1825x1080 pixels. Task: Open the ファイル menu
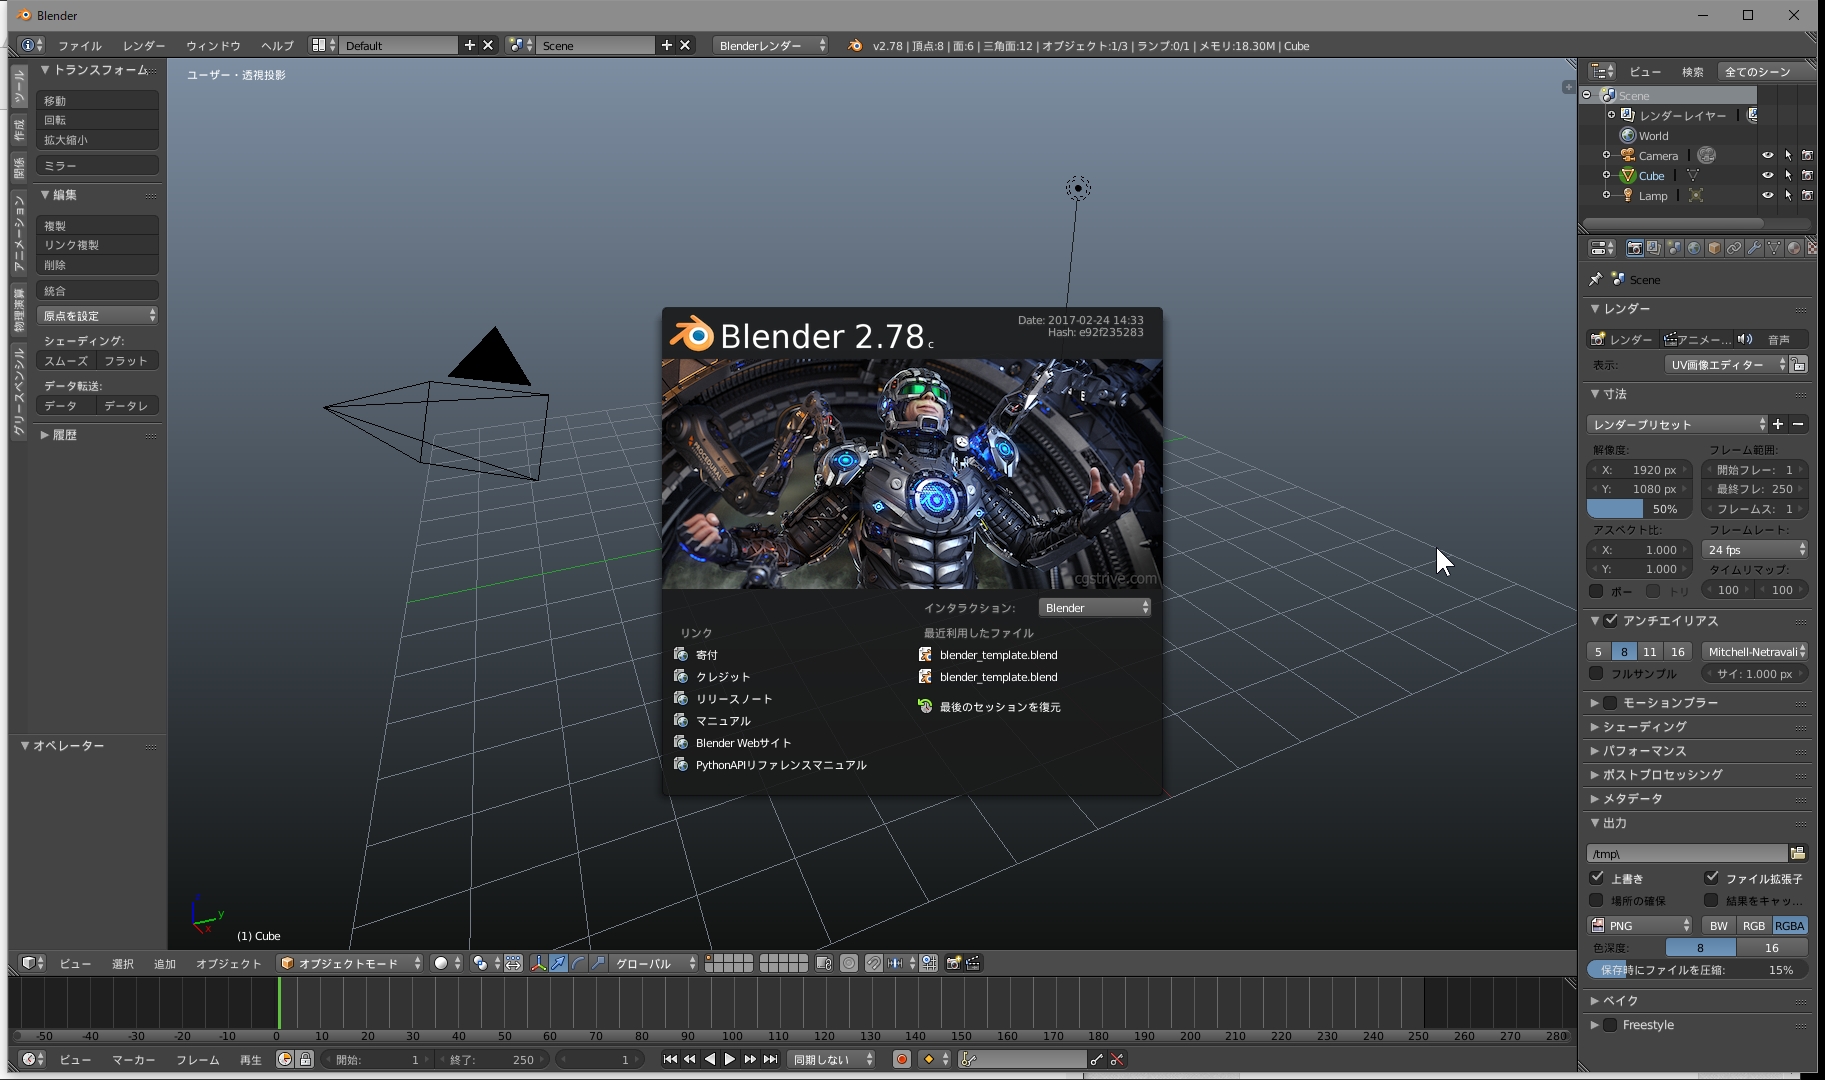coord(79,46)
